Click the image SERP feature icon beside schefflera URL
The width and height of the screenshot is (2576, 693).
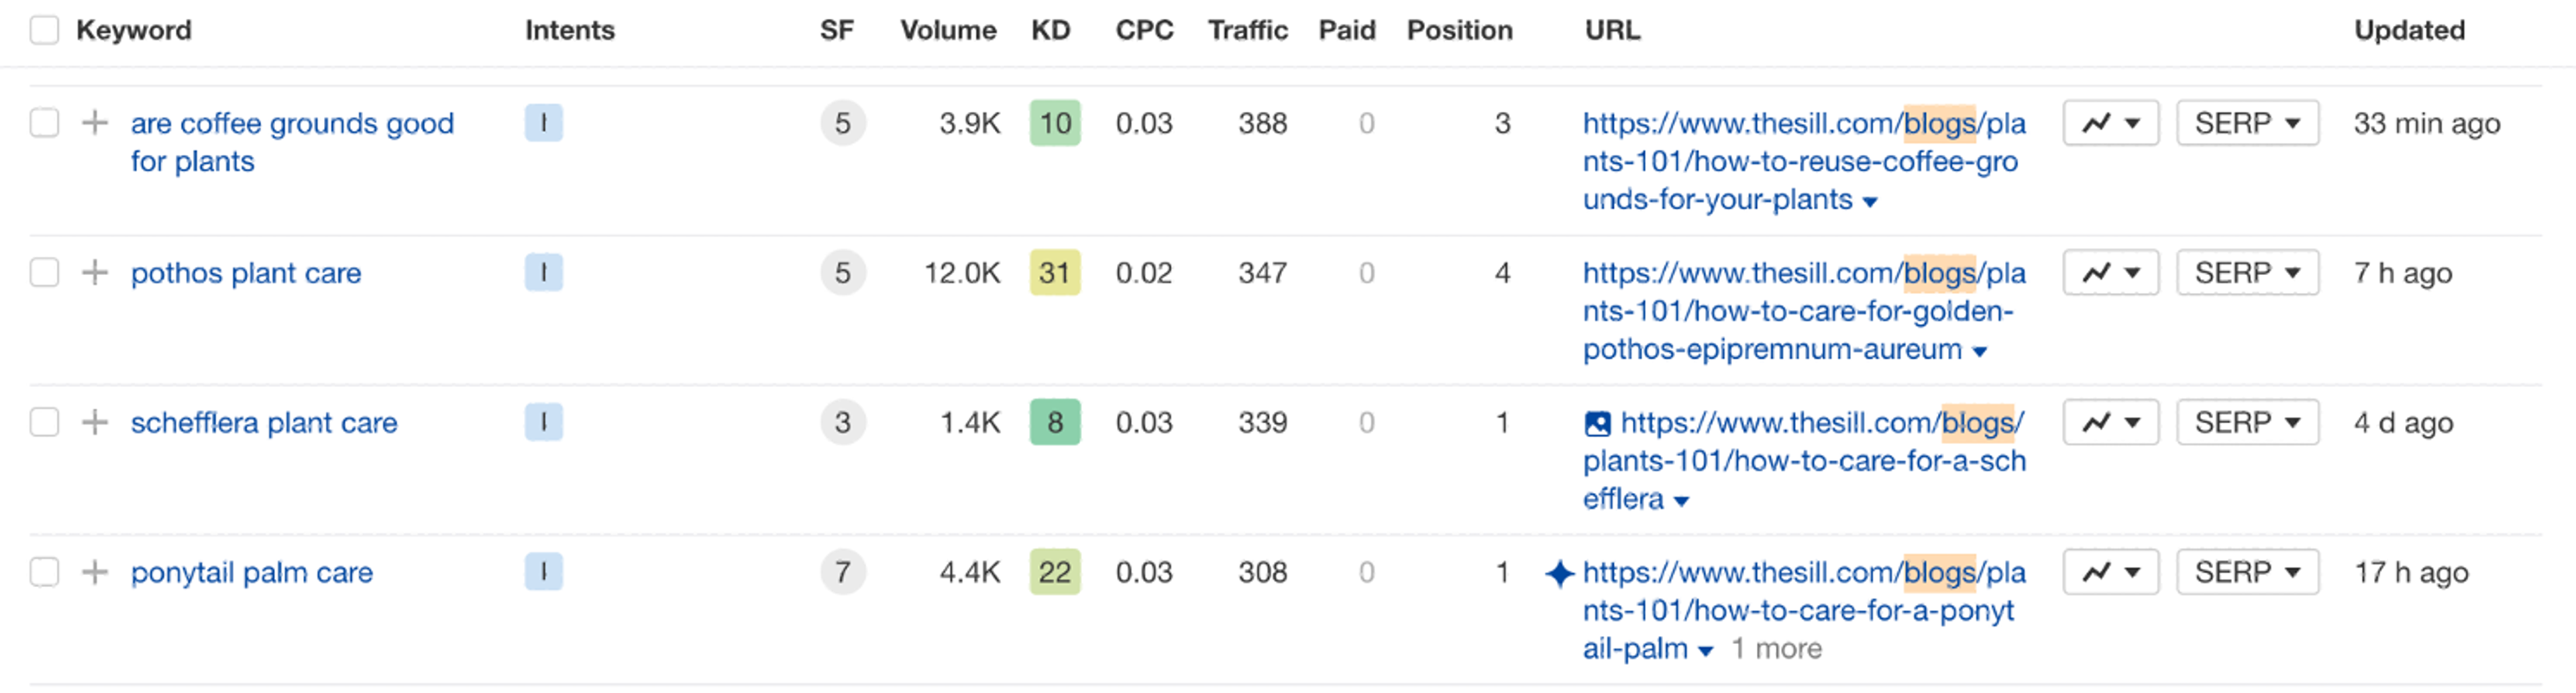coord(1598,423)
